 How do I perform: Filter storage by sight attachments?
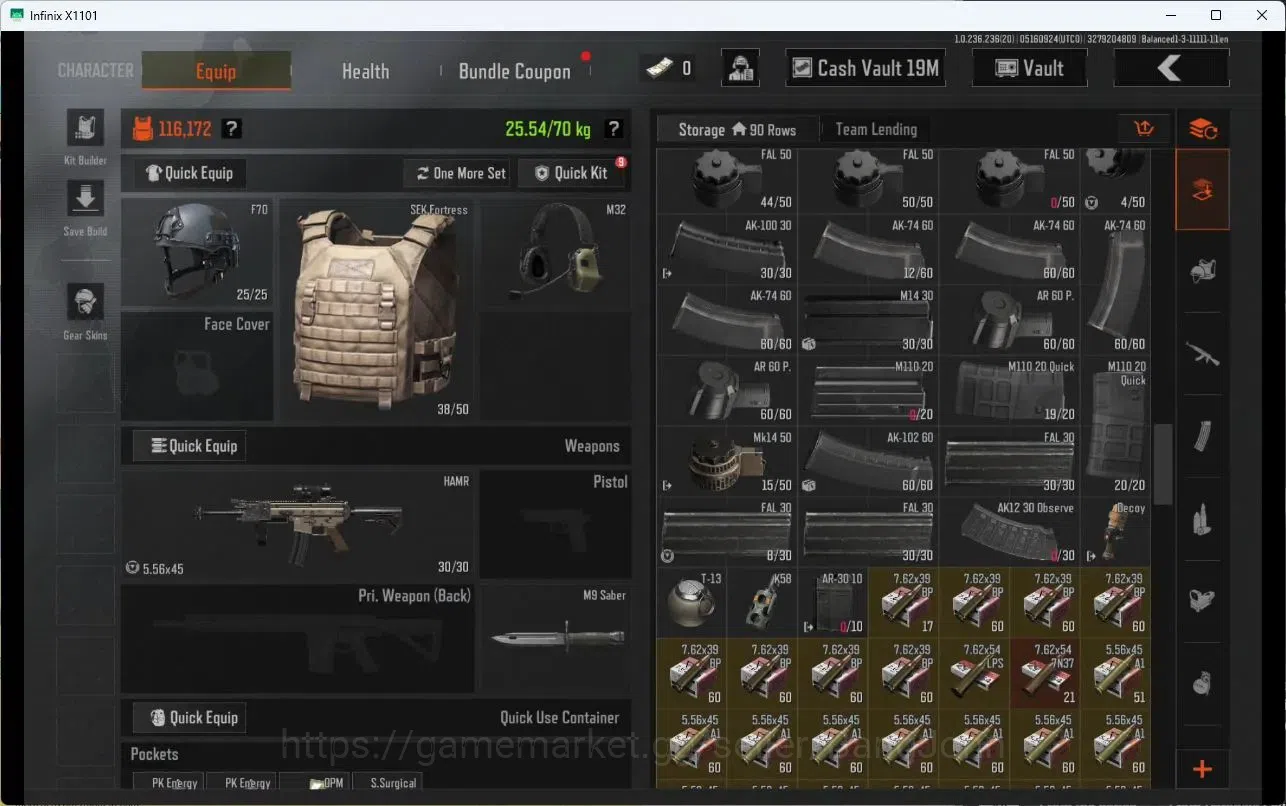pyautogui.click(x=1202, y=601)
